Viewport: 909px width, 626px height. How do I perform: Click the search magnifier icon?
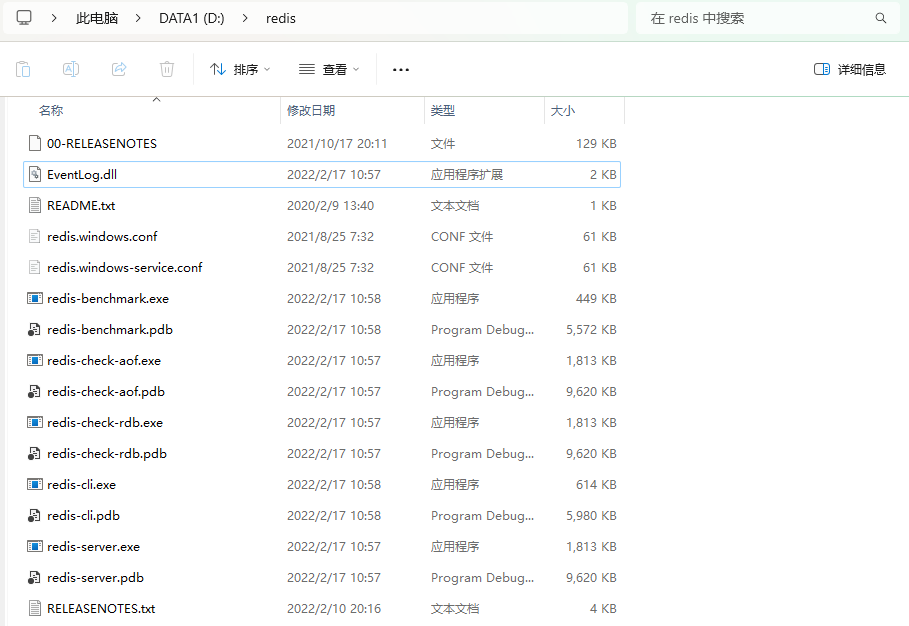tap(881, 19)
